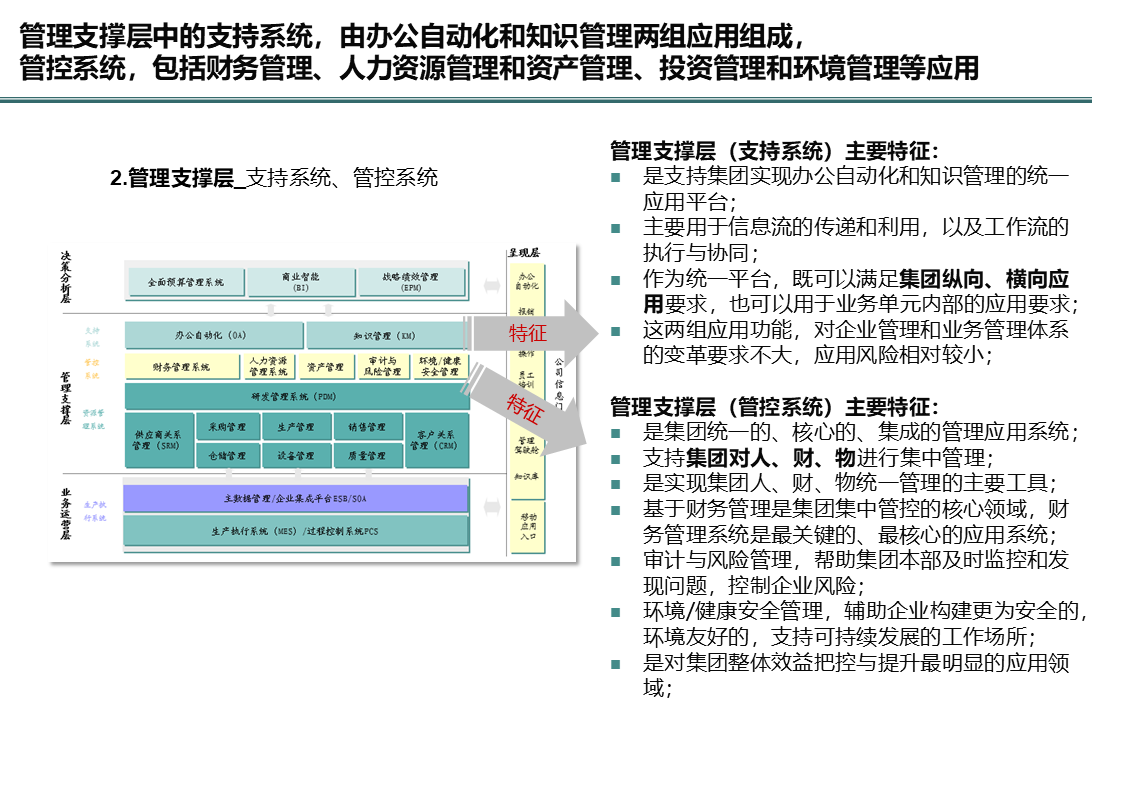Click the 生产执行系统 side label

coord(95,511)
